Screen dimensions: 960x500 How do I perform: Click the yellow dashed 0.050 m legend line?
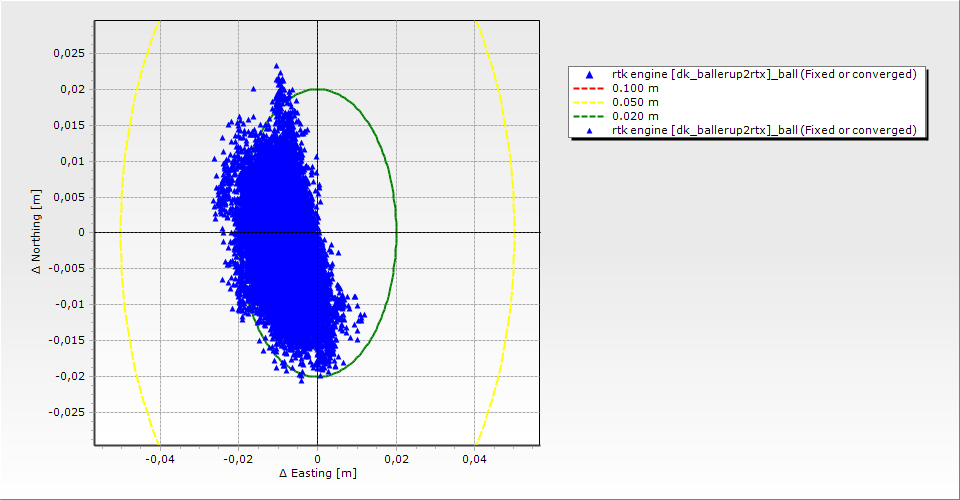click(x=588, y=103)
